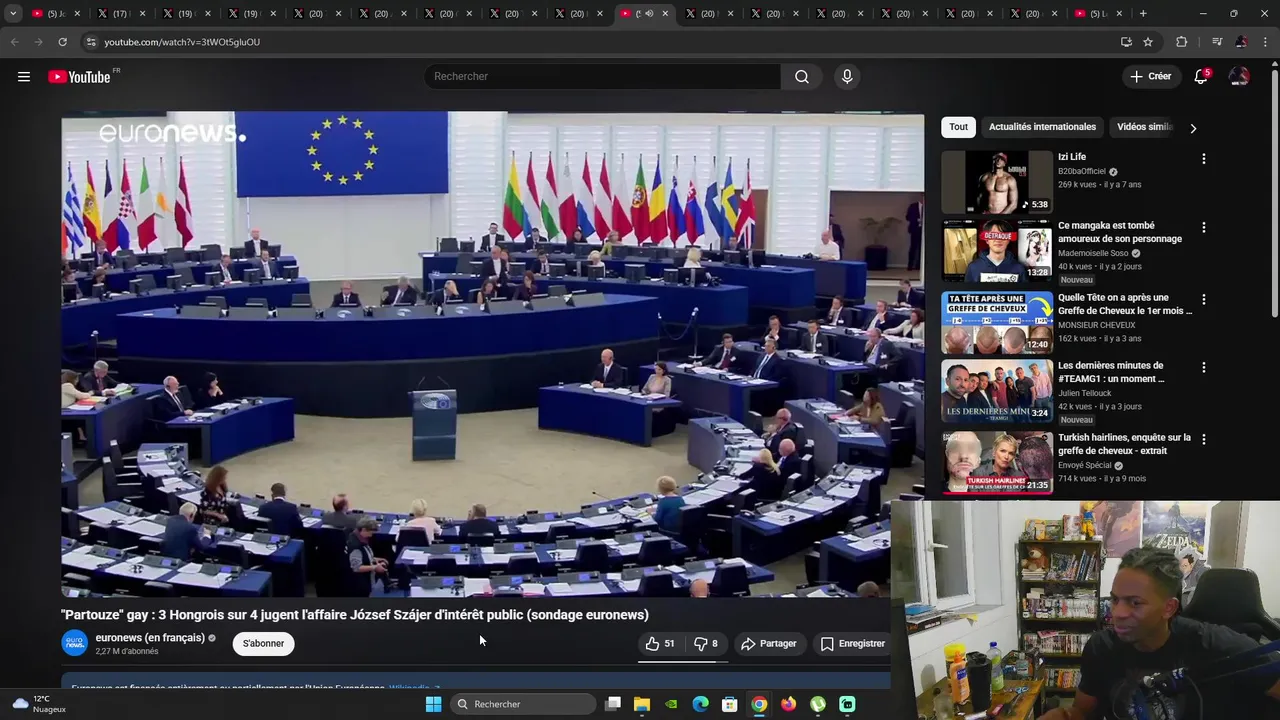Image resolution: width=1280 pixels, height=720 pixels.
Task: Open uTorrent from taskbar
Action: point(818,704)
